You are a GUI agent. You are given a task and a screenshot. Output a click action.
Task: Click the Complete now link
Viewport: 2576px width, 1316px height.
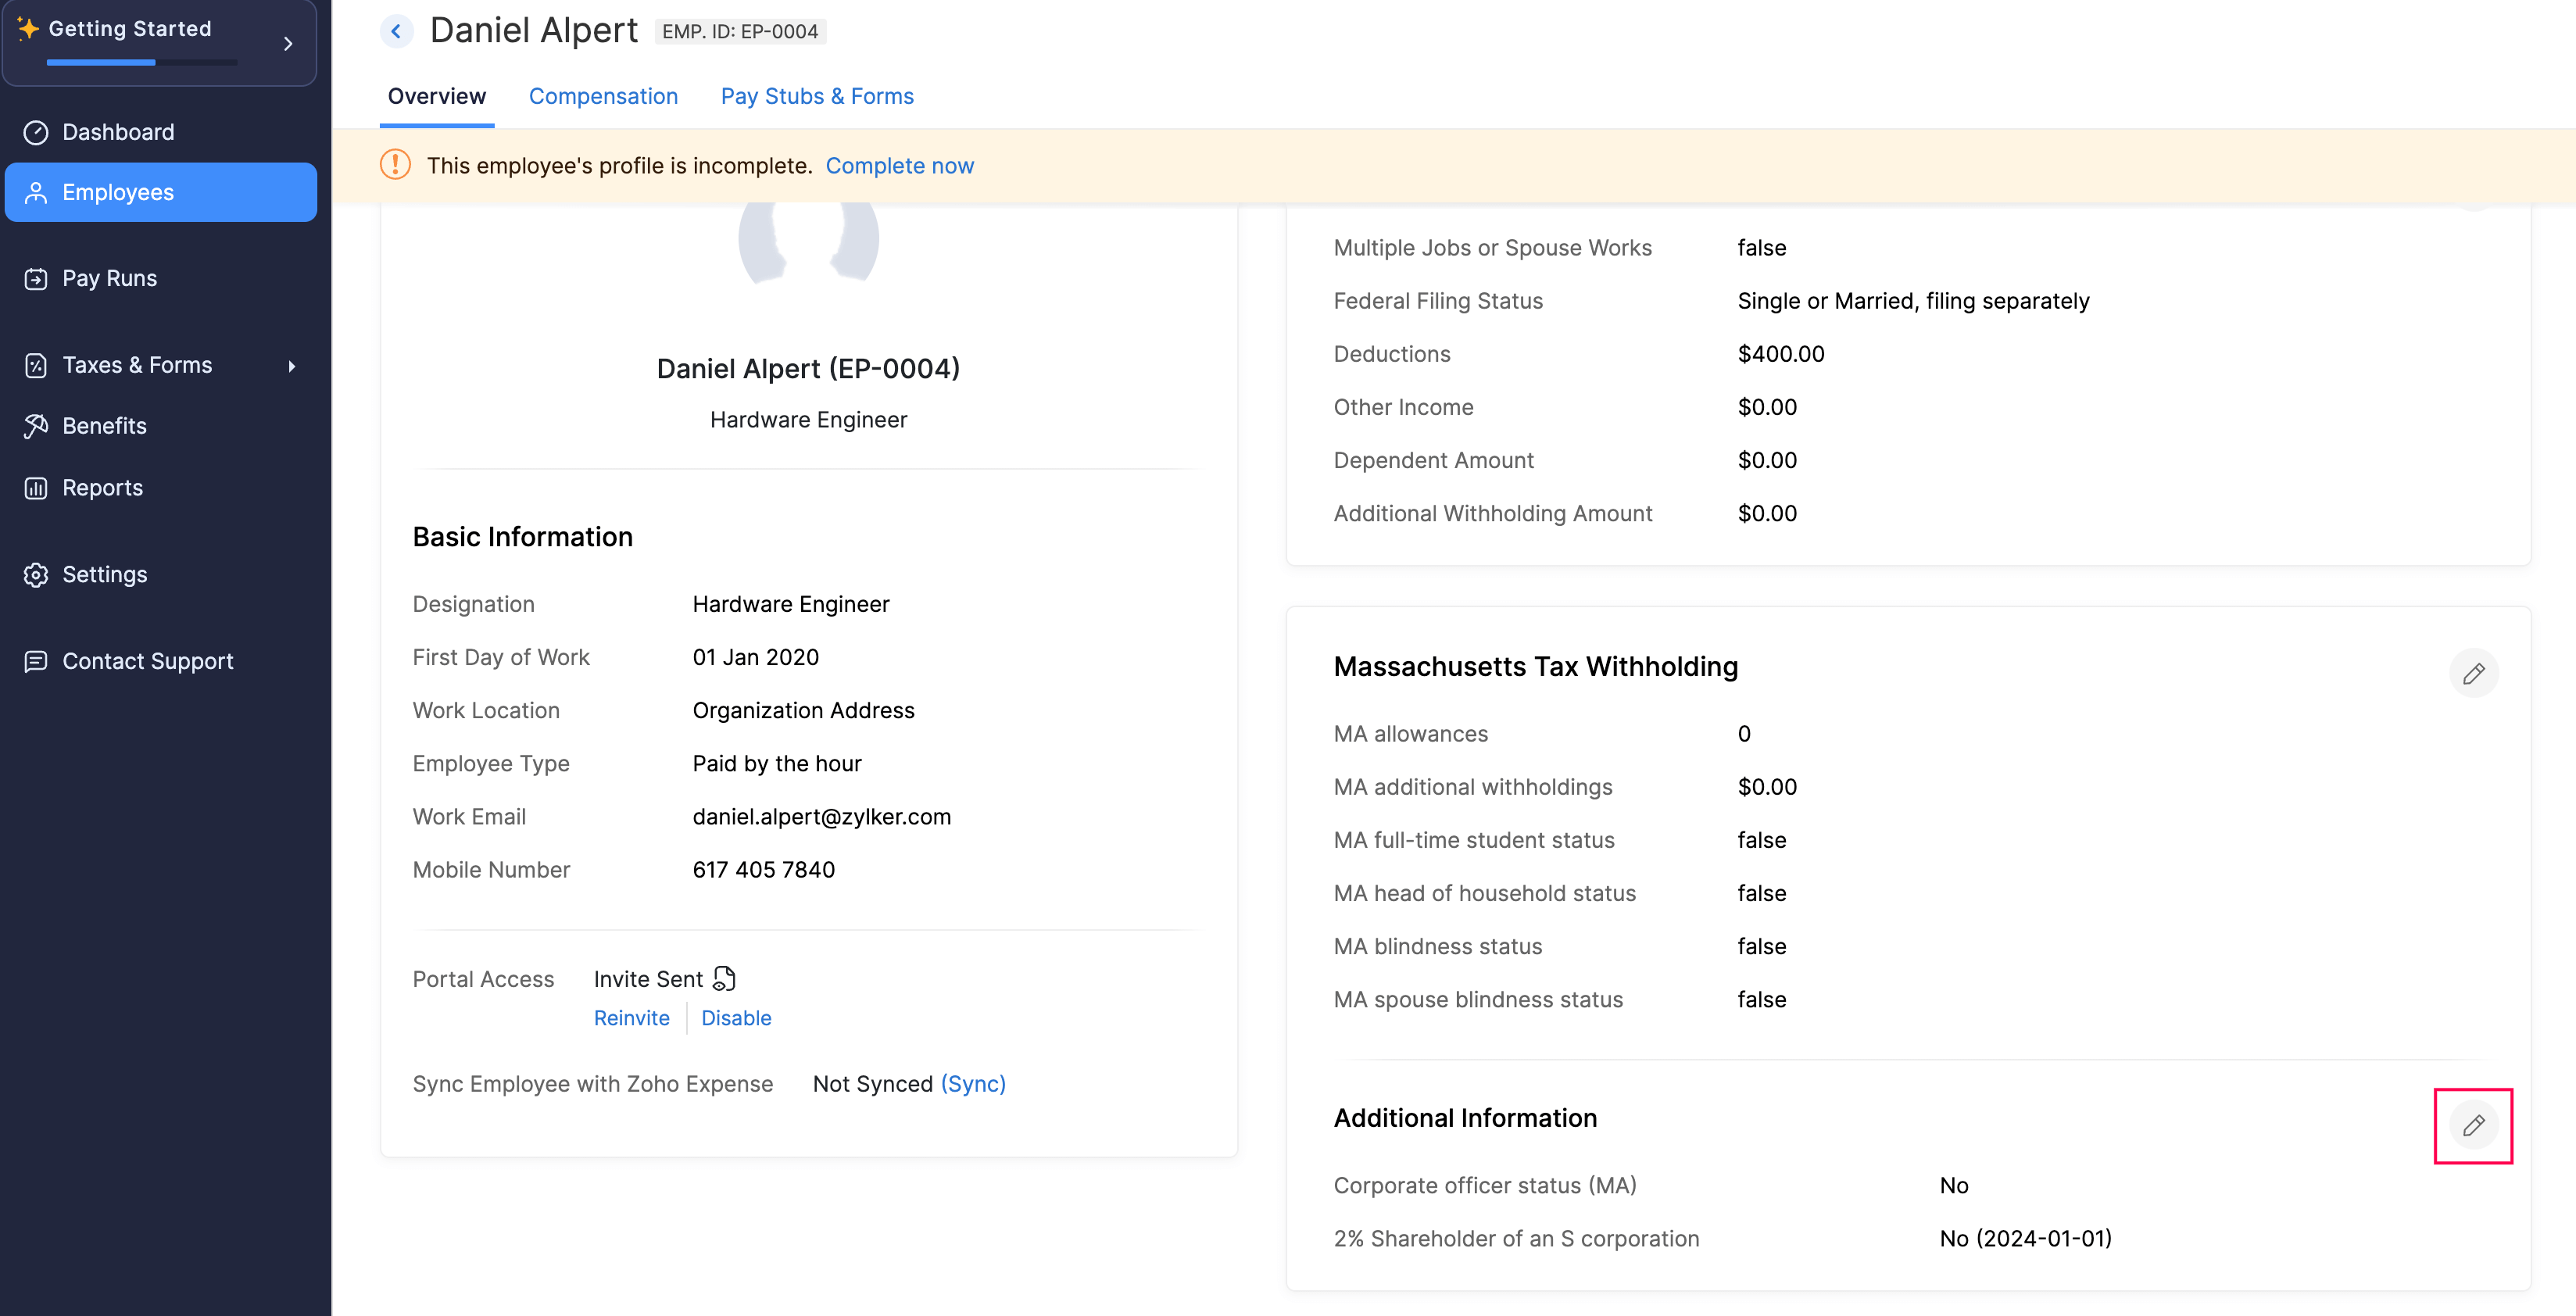(x=899, y=165)
